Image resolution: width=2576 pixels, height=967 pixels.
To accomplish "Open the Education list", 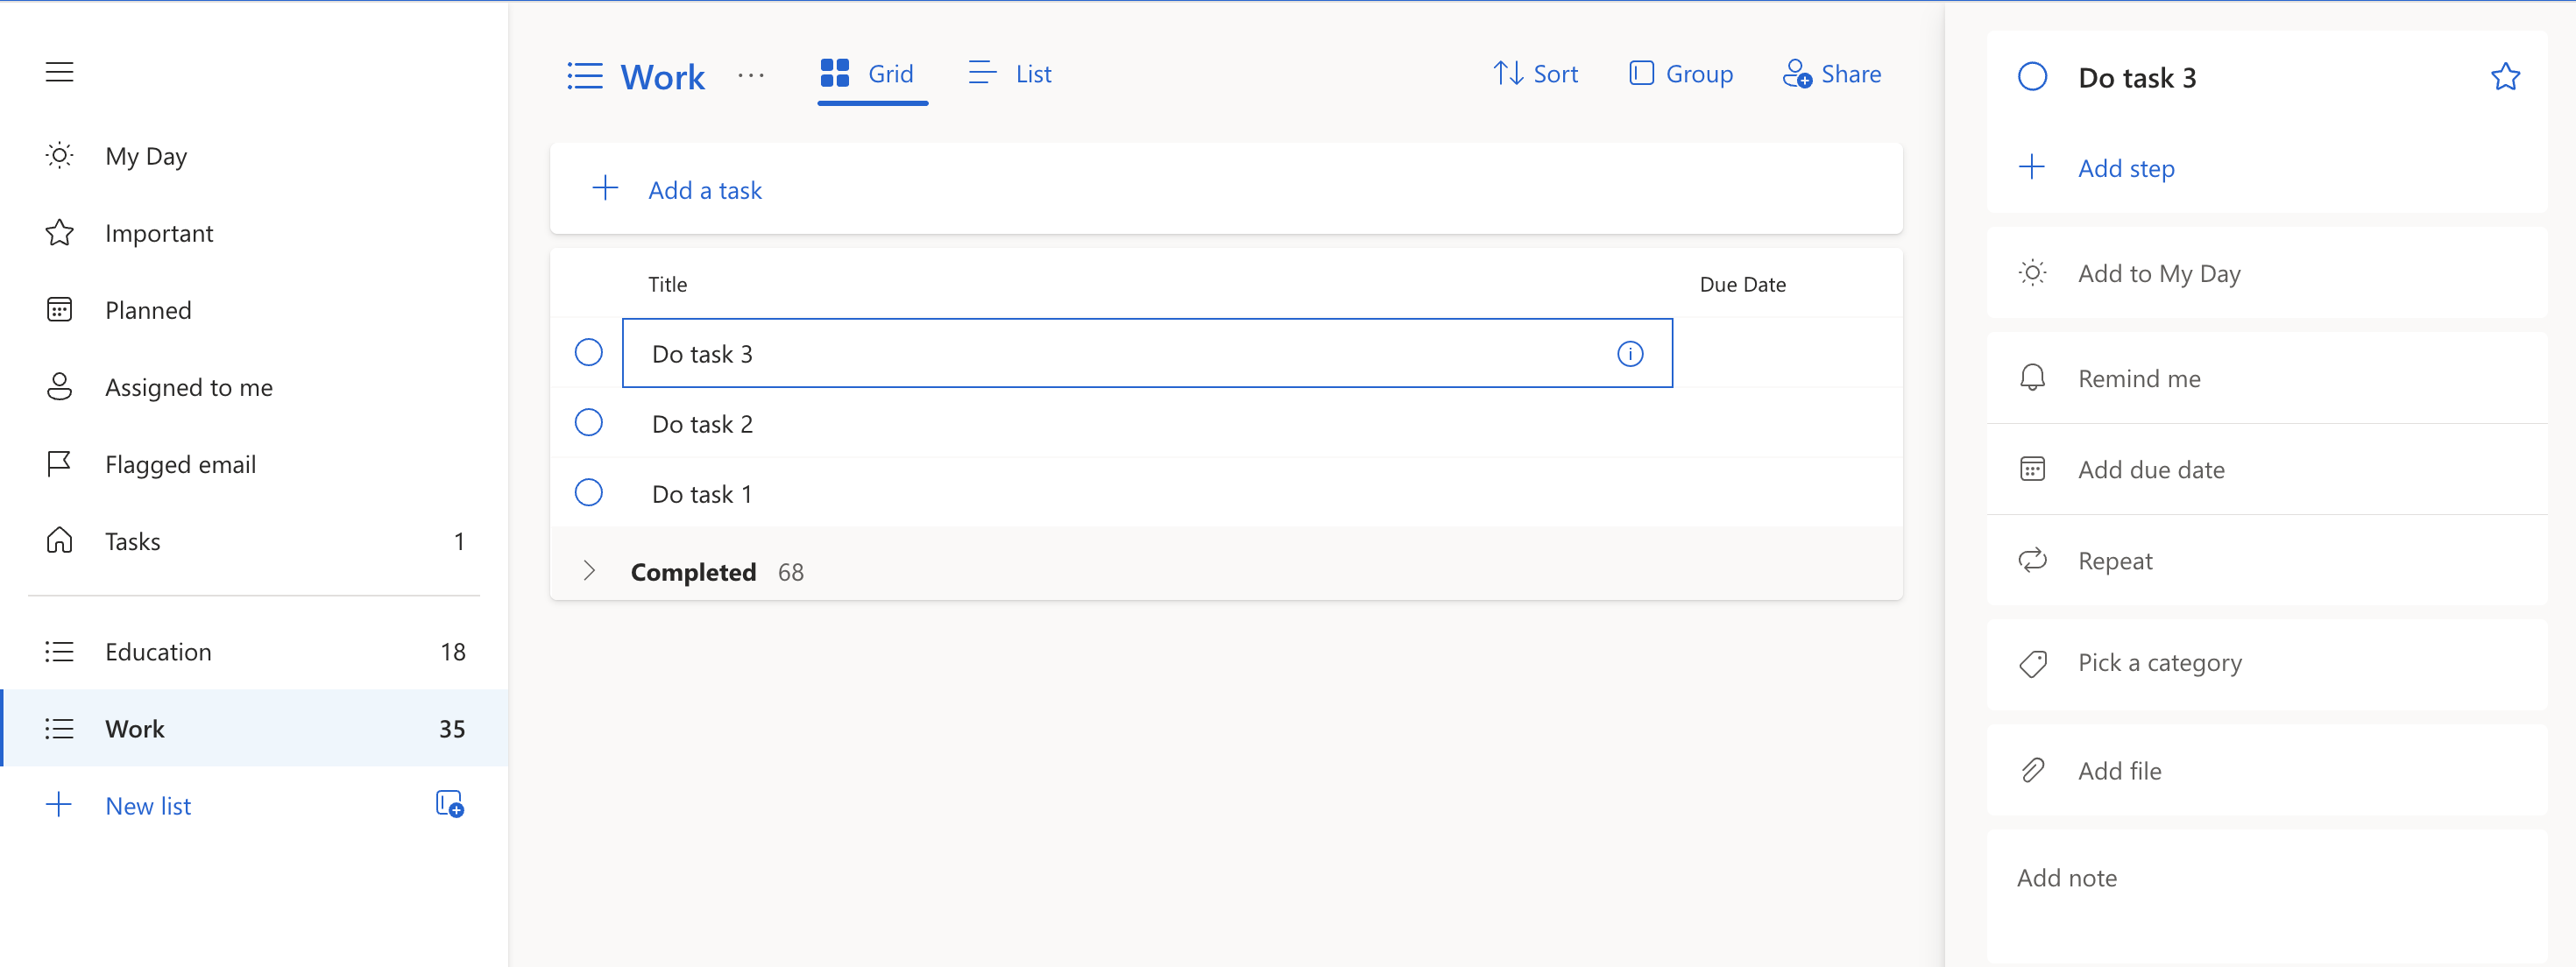I will pos(158,652).
